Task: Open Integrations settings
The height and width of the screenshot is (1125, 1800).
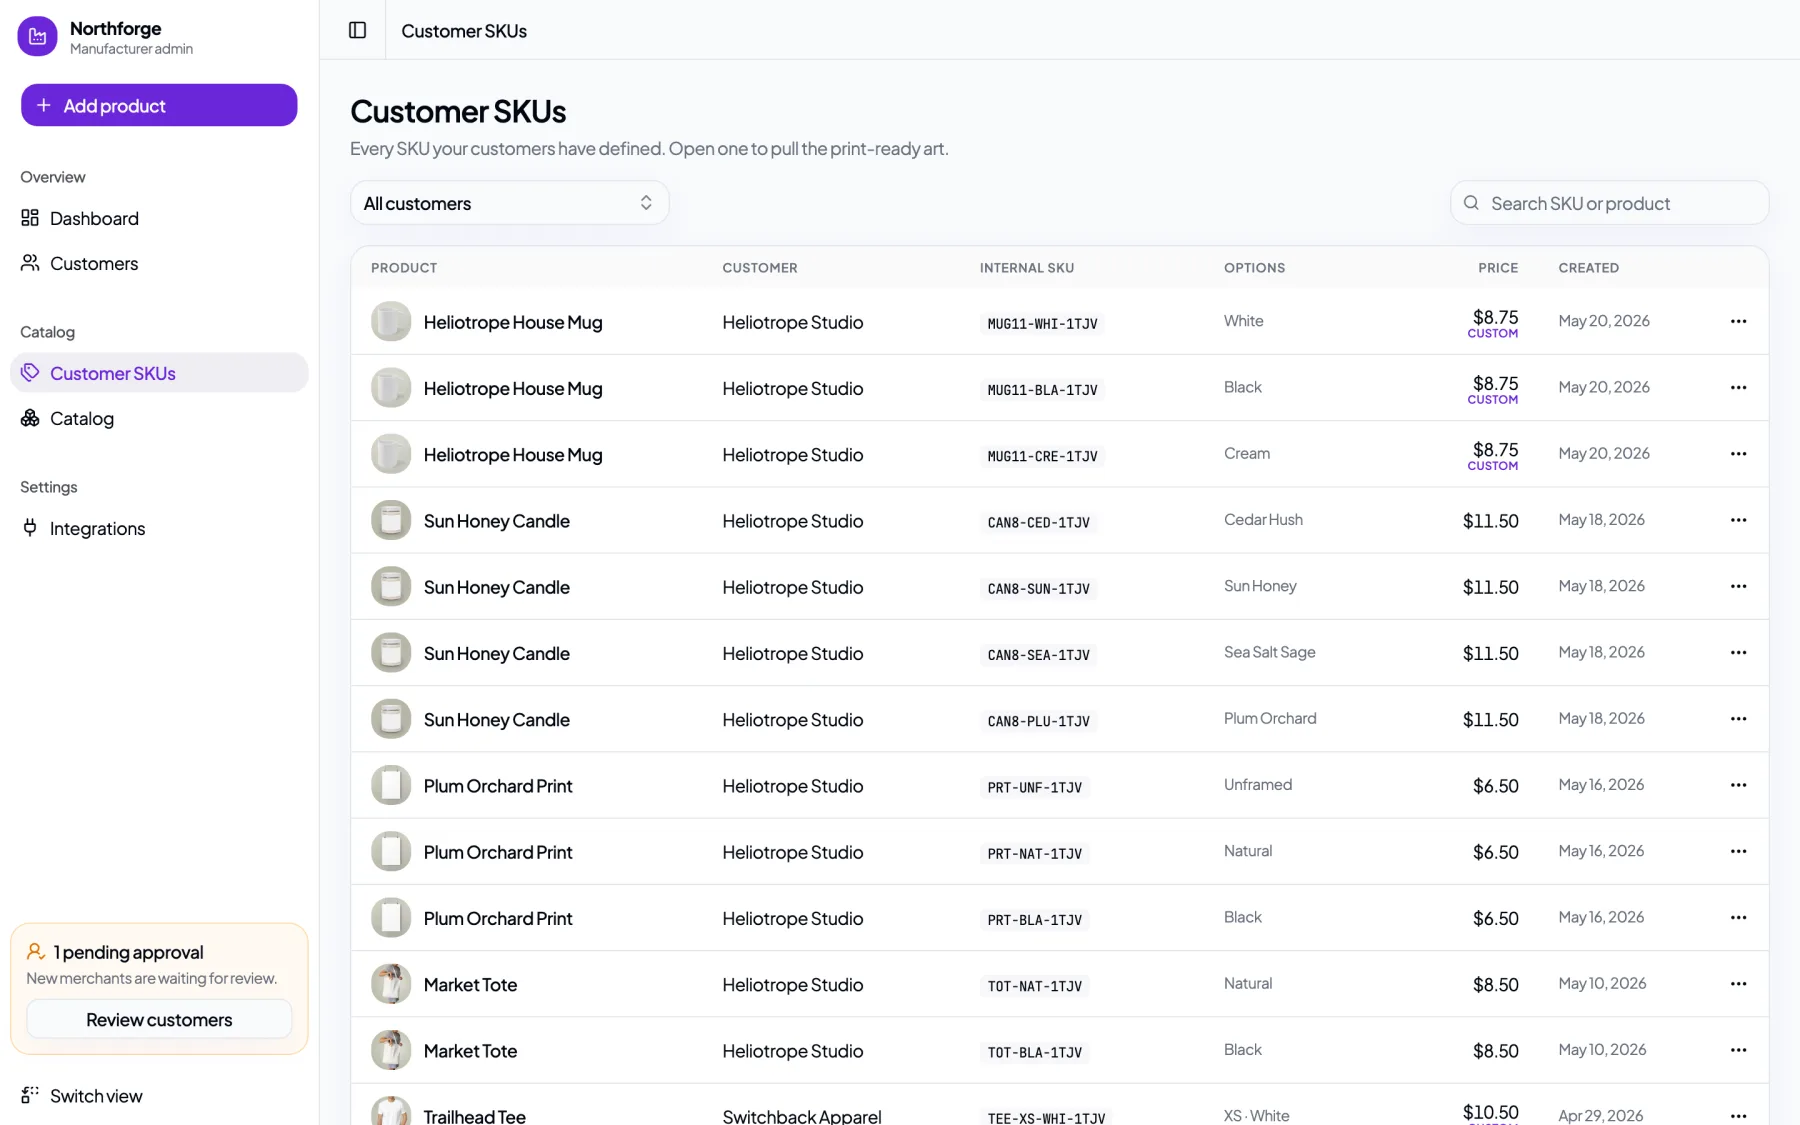Action: [159, 528]
